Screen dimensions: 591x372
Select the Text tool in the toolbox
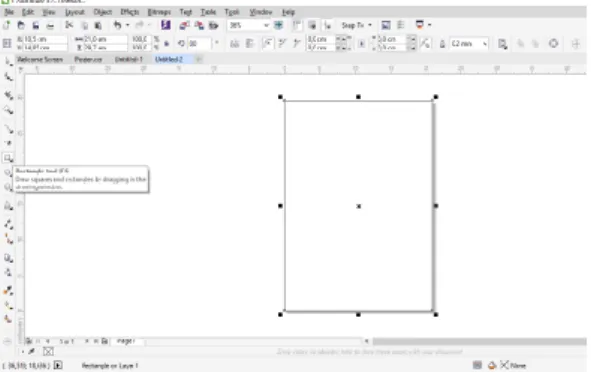pos(8,206)
